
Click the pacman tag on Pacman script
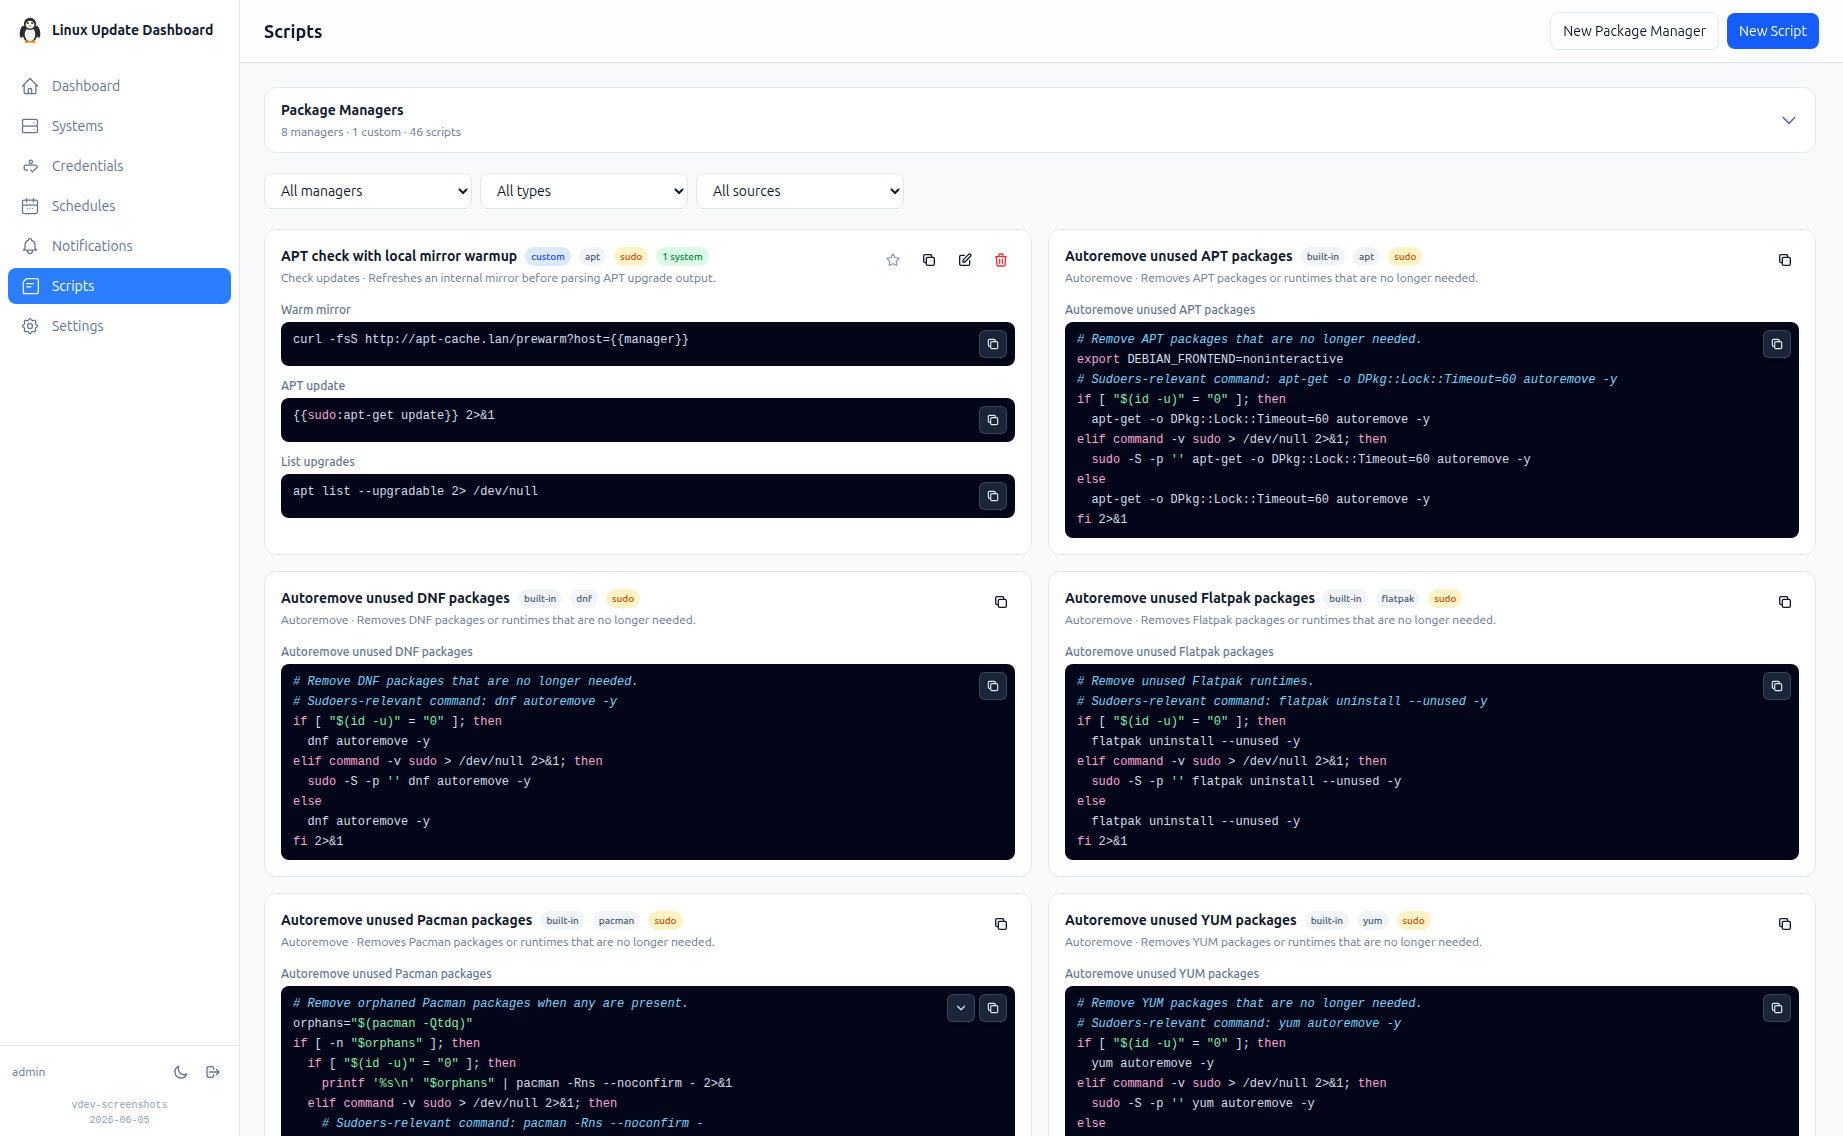tap(617, 921)
